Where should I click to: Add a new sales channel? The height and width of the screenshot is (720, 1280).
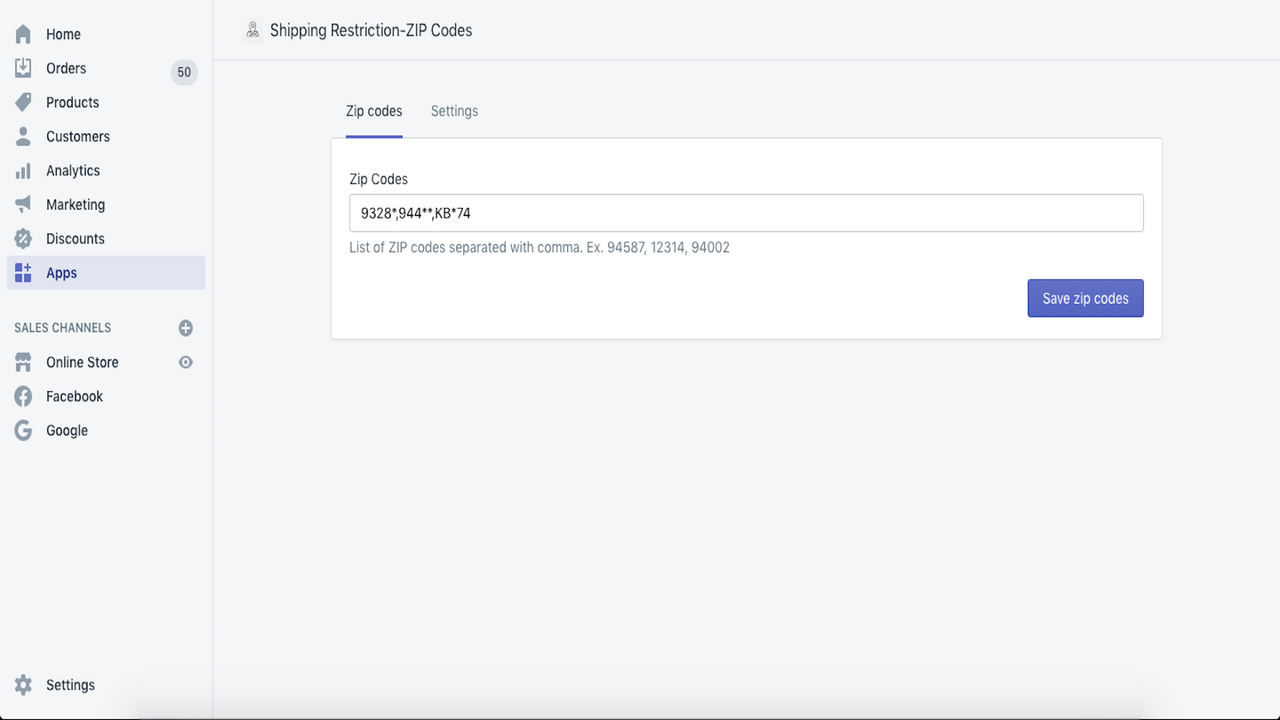[185, 327]
